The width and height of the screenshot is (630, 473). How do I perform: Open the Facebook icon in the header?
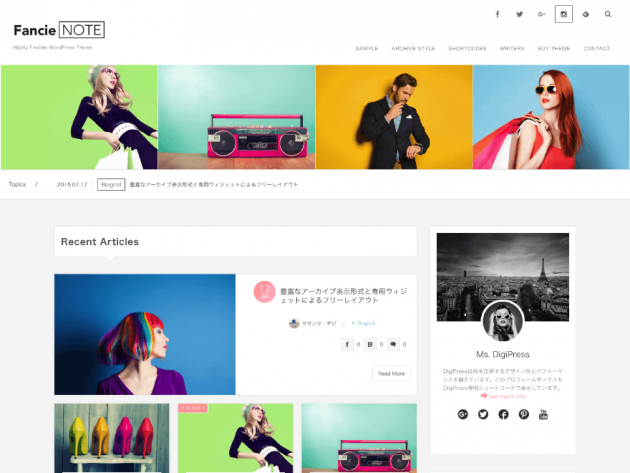(497, 14)
